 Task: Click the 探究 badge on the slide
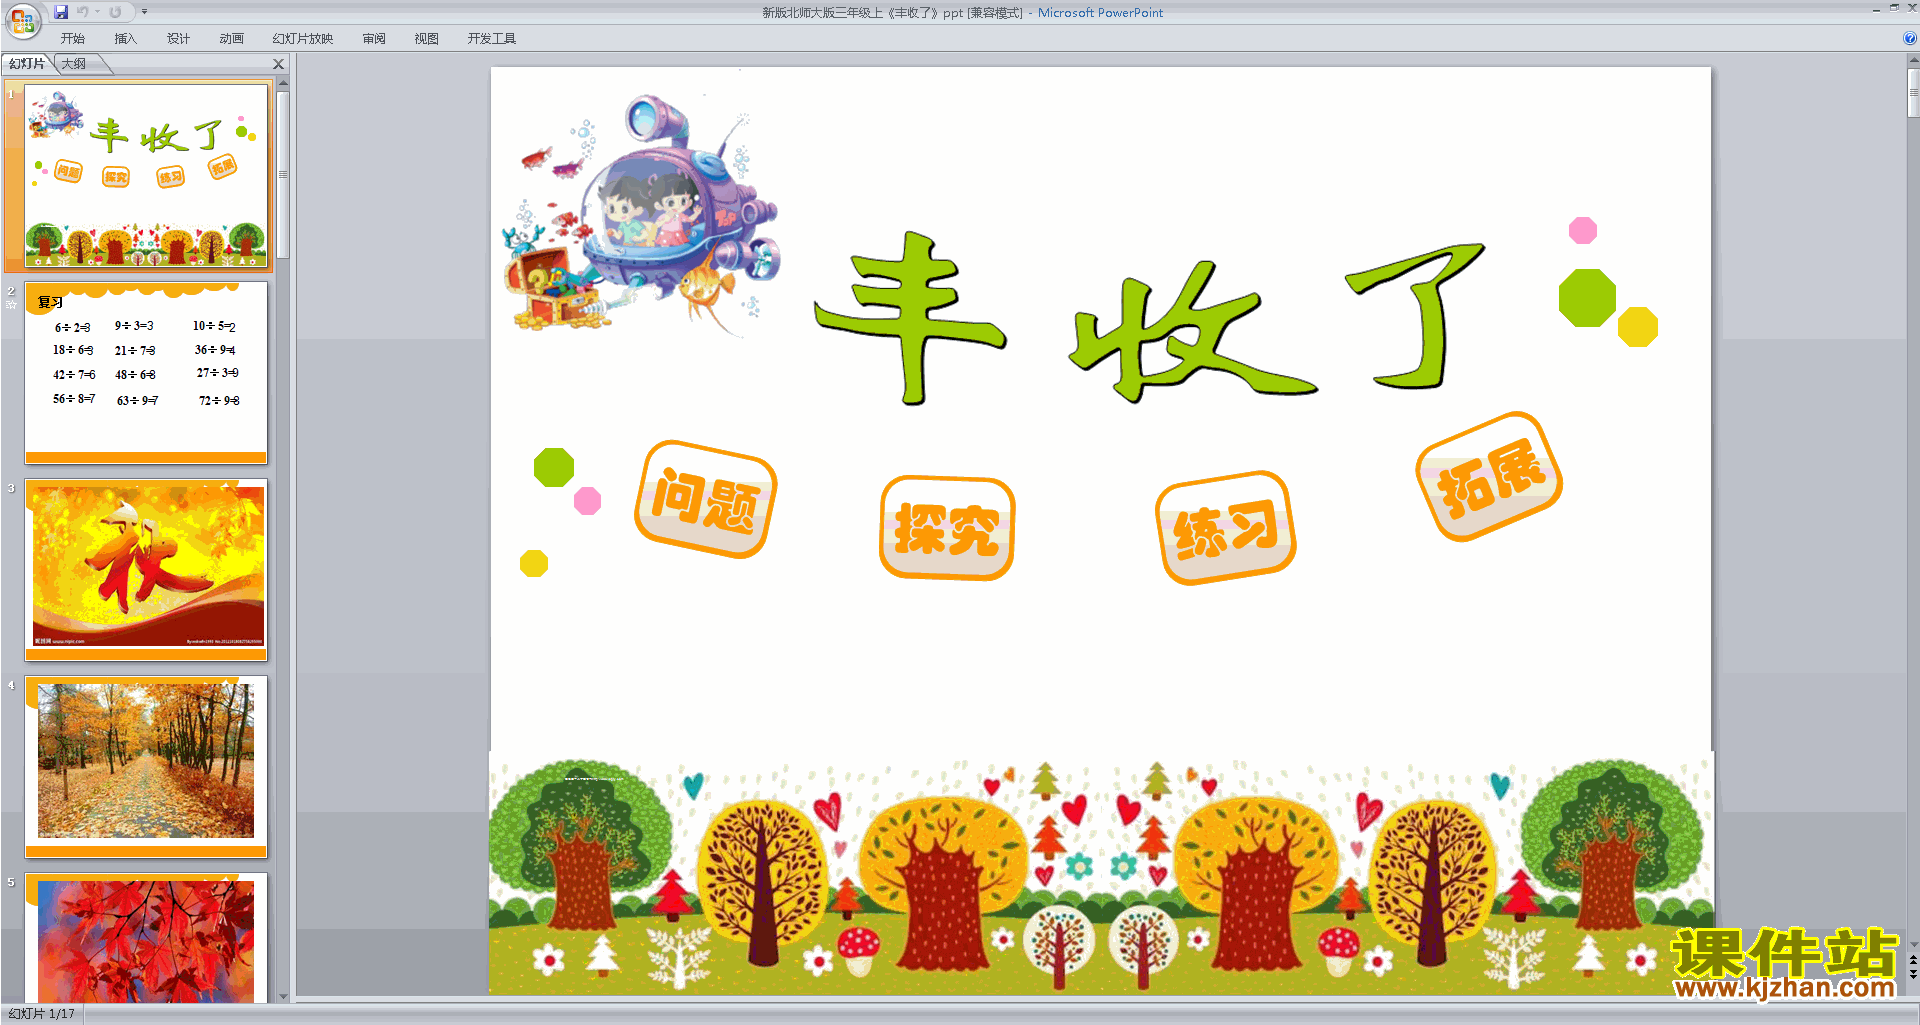coord(947,528)
